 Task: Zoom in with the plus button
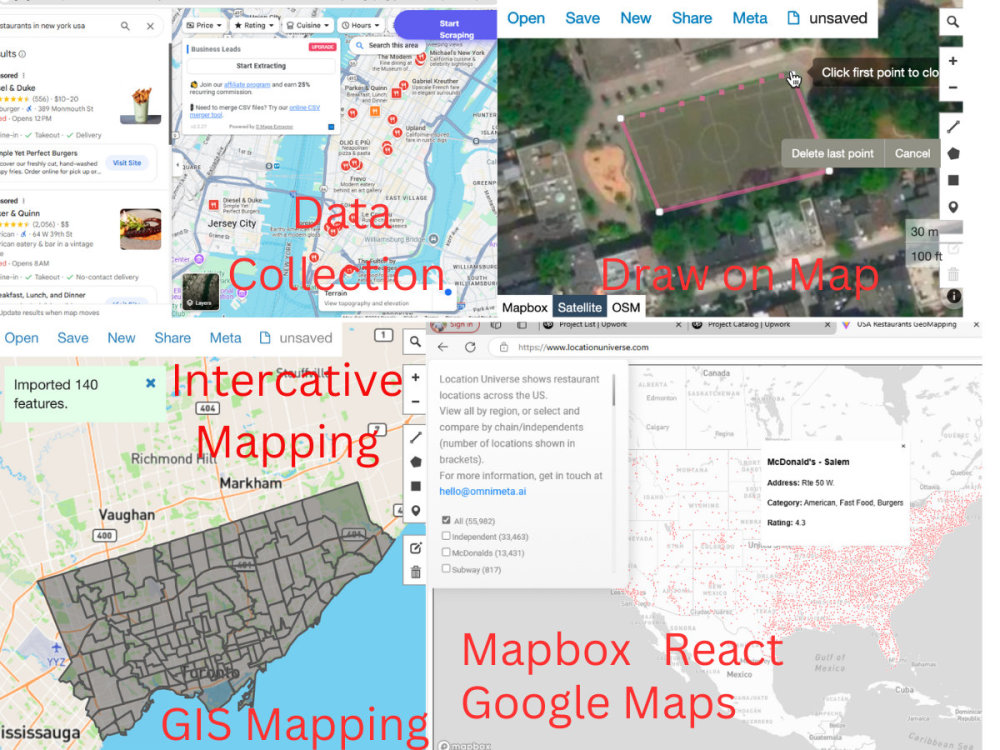tap(953, 61)
